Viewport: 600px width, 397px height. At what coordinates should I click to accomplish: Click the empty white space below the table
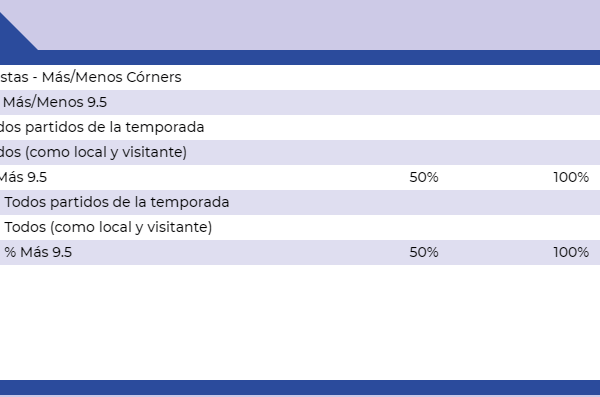[x=300, y=322]
